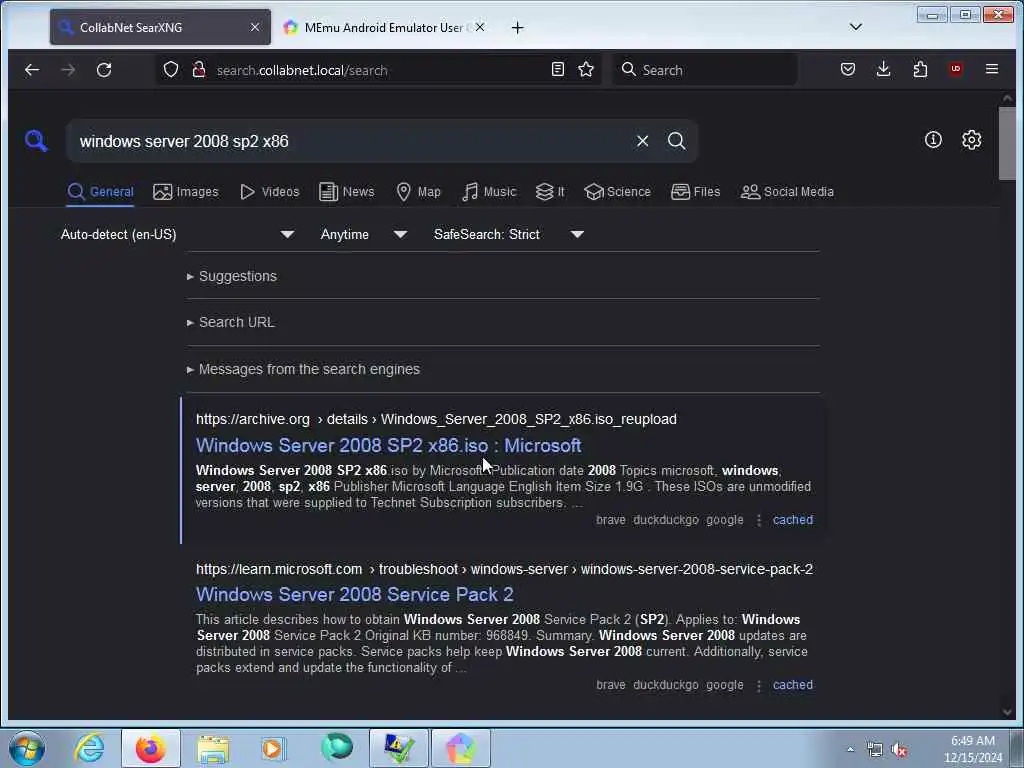Screen dimensions: 1024x768
Task: Open cached link for archive.org result
Action: (793, 520)
